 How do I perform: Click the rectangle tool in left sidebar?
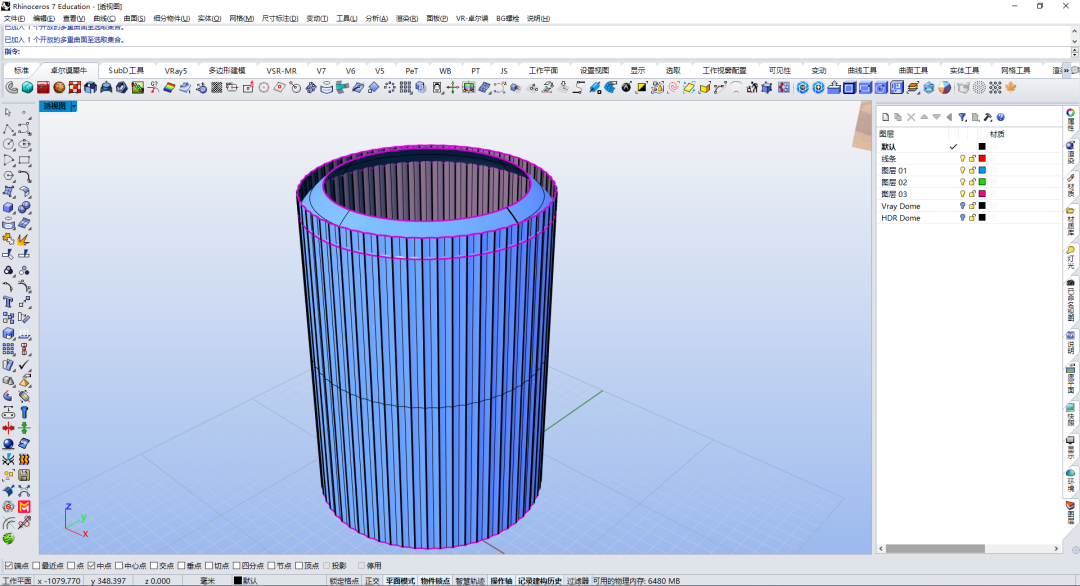(x=24, y=160)
